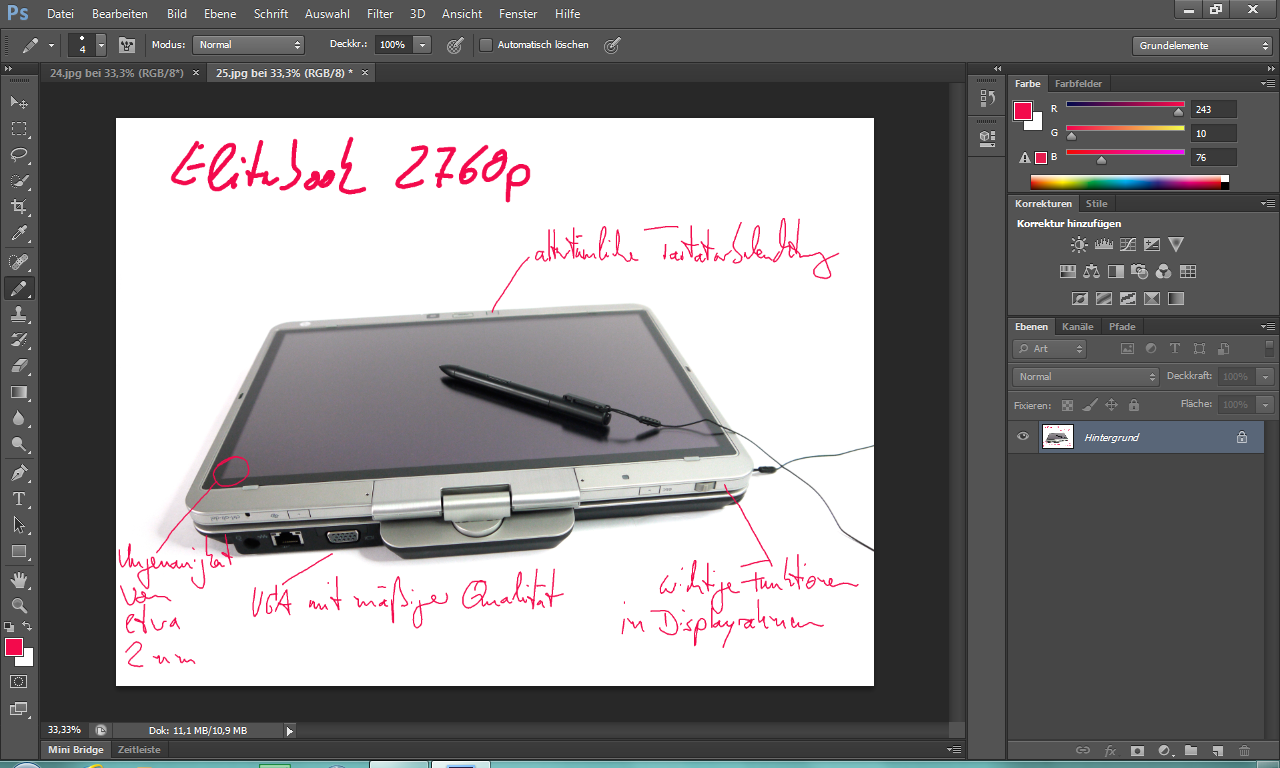1280x768 pixels.
Task: Toggle lock position icon in Ebenen panel
Action: (1111, 405)
